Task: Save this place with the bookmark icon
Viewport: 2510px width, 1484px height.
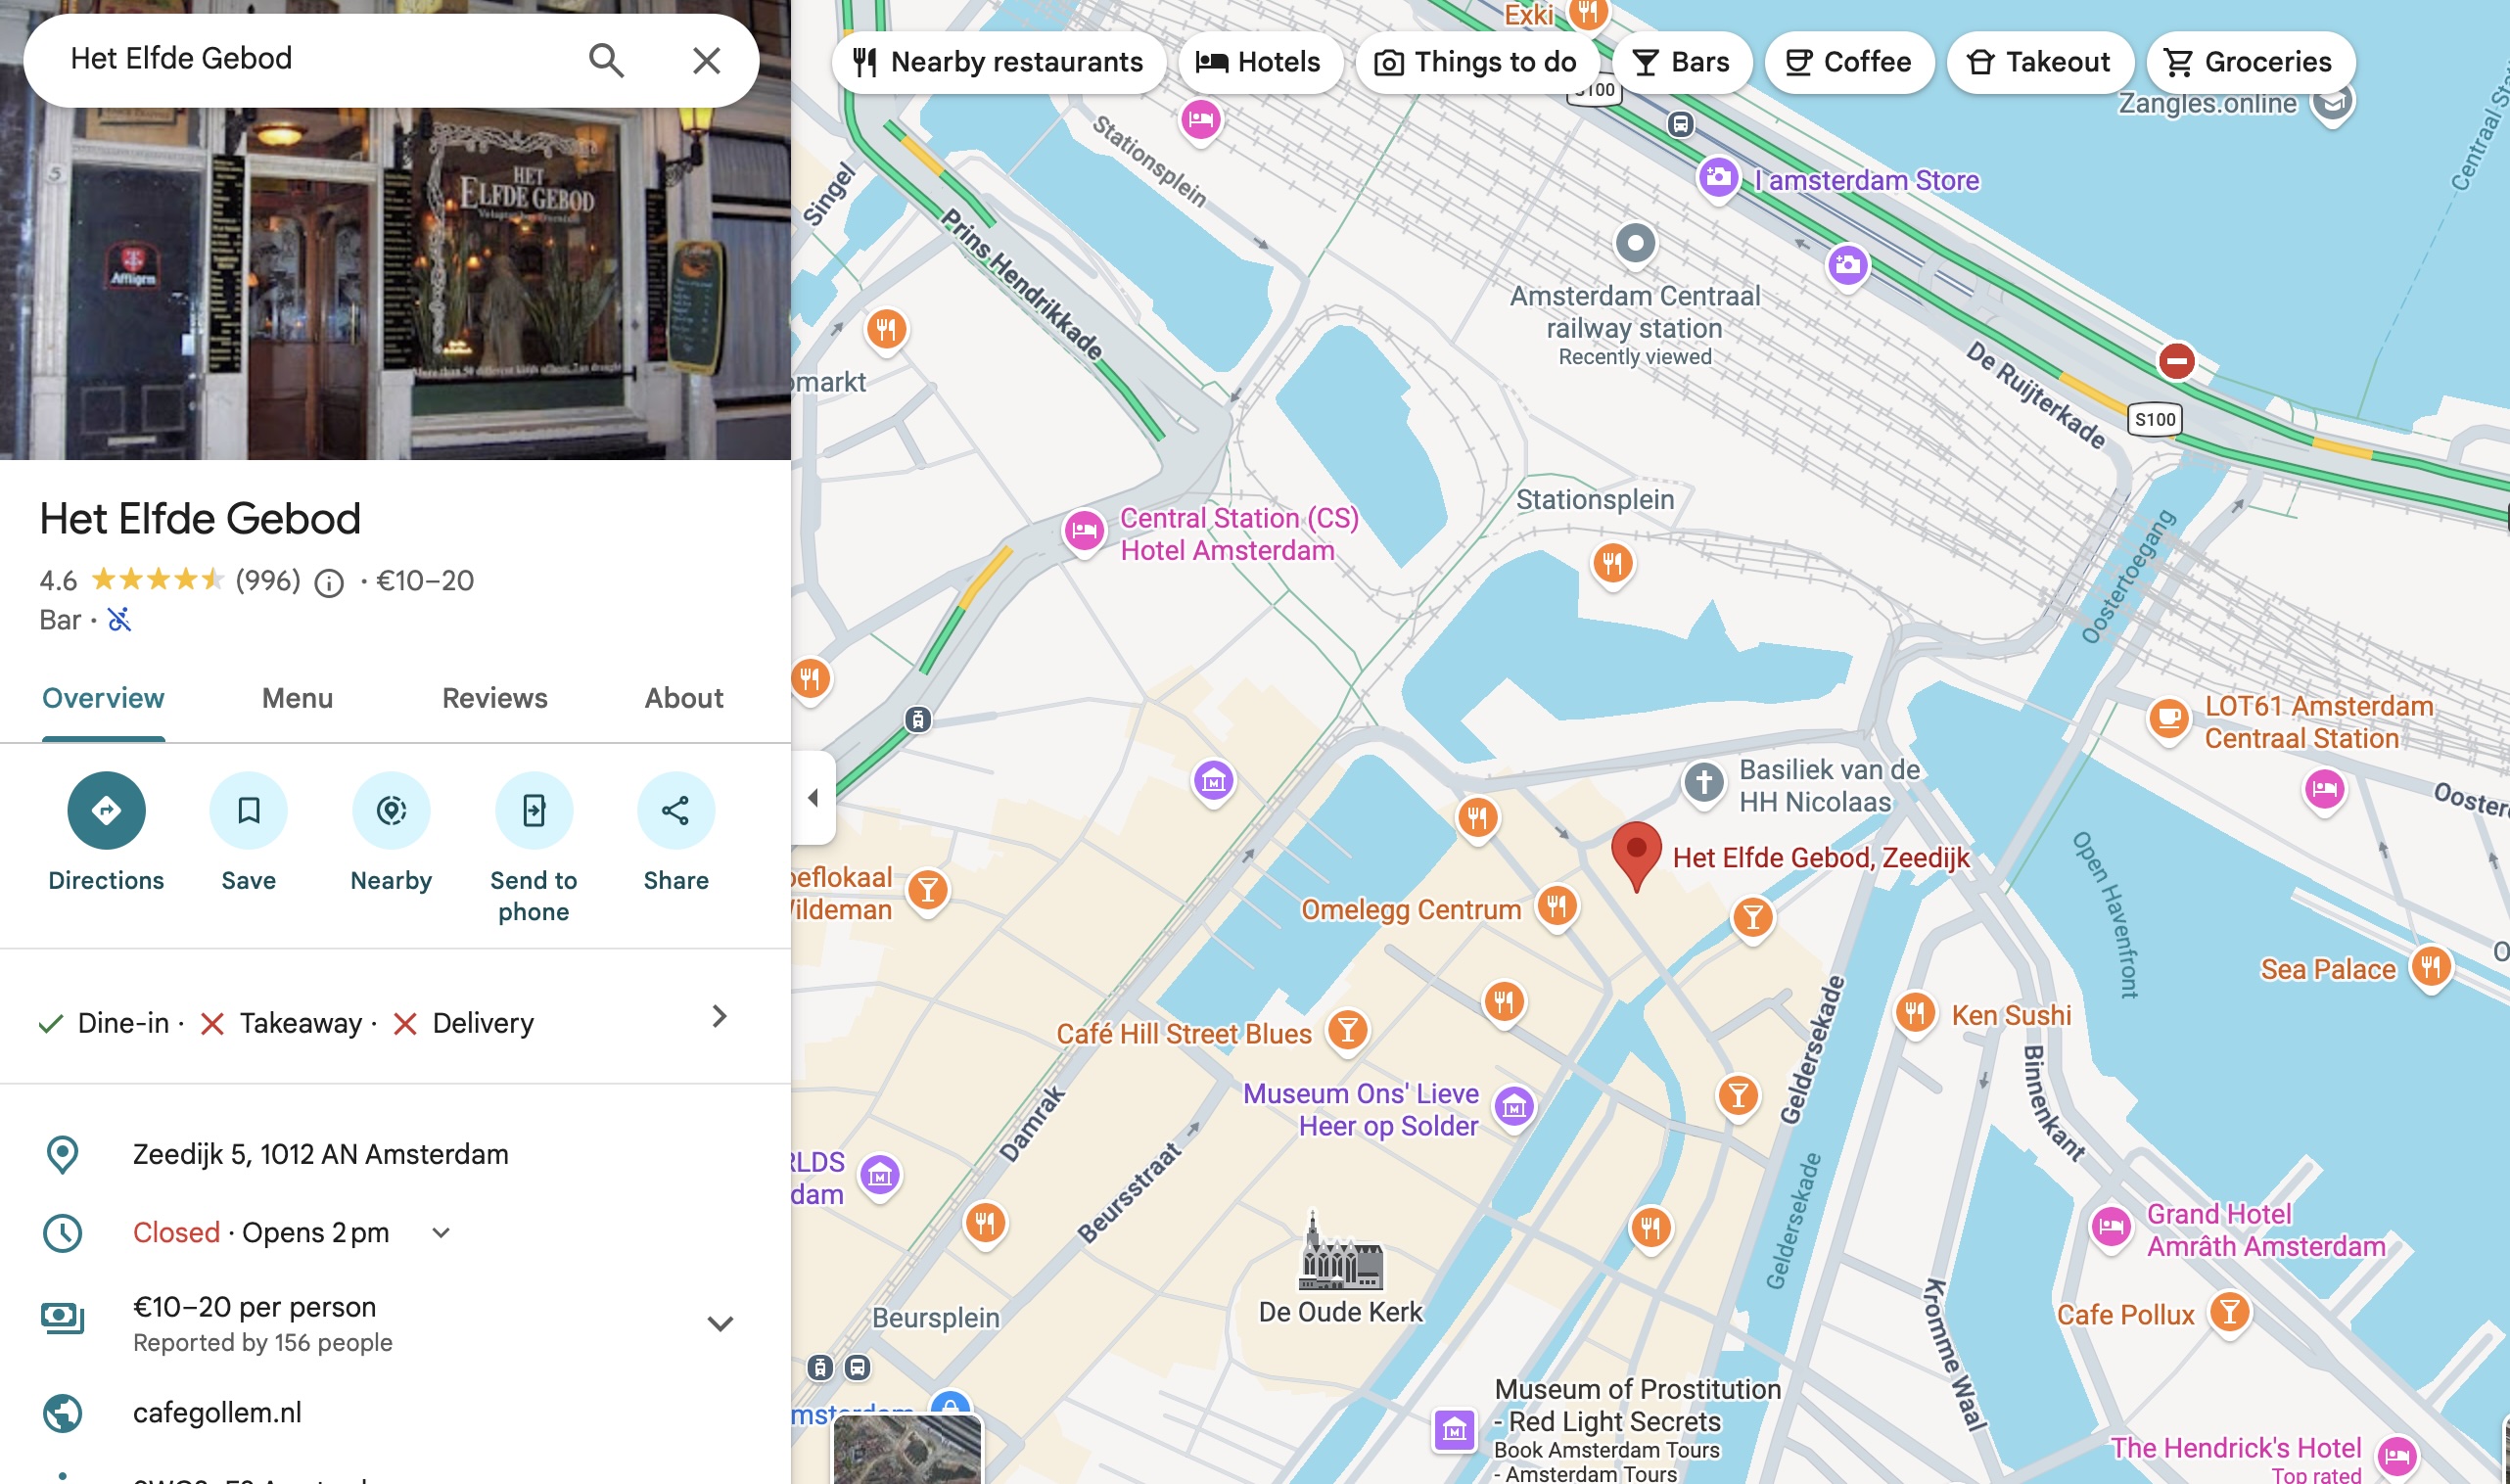Action: pos(248,810)
